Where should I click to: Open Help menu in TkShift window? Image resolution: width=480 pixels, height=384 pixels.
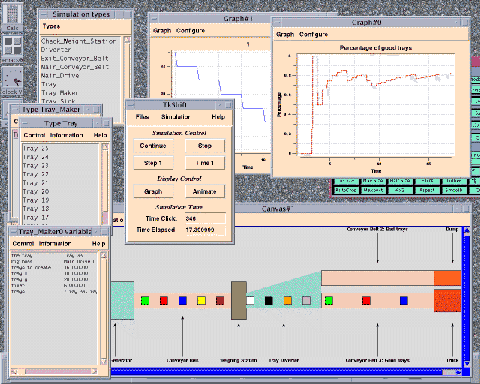pyautogui.click(x=218, y=117)
